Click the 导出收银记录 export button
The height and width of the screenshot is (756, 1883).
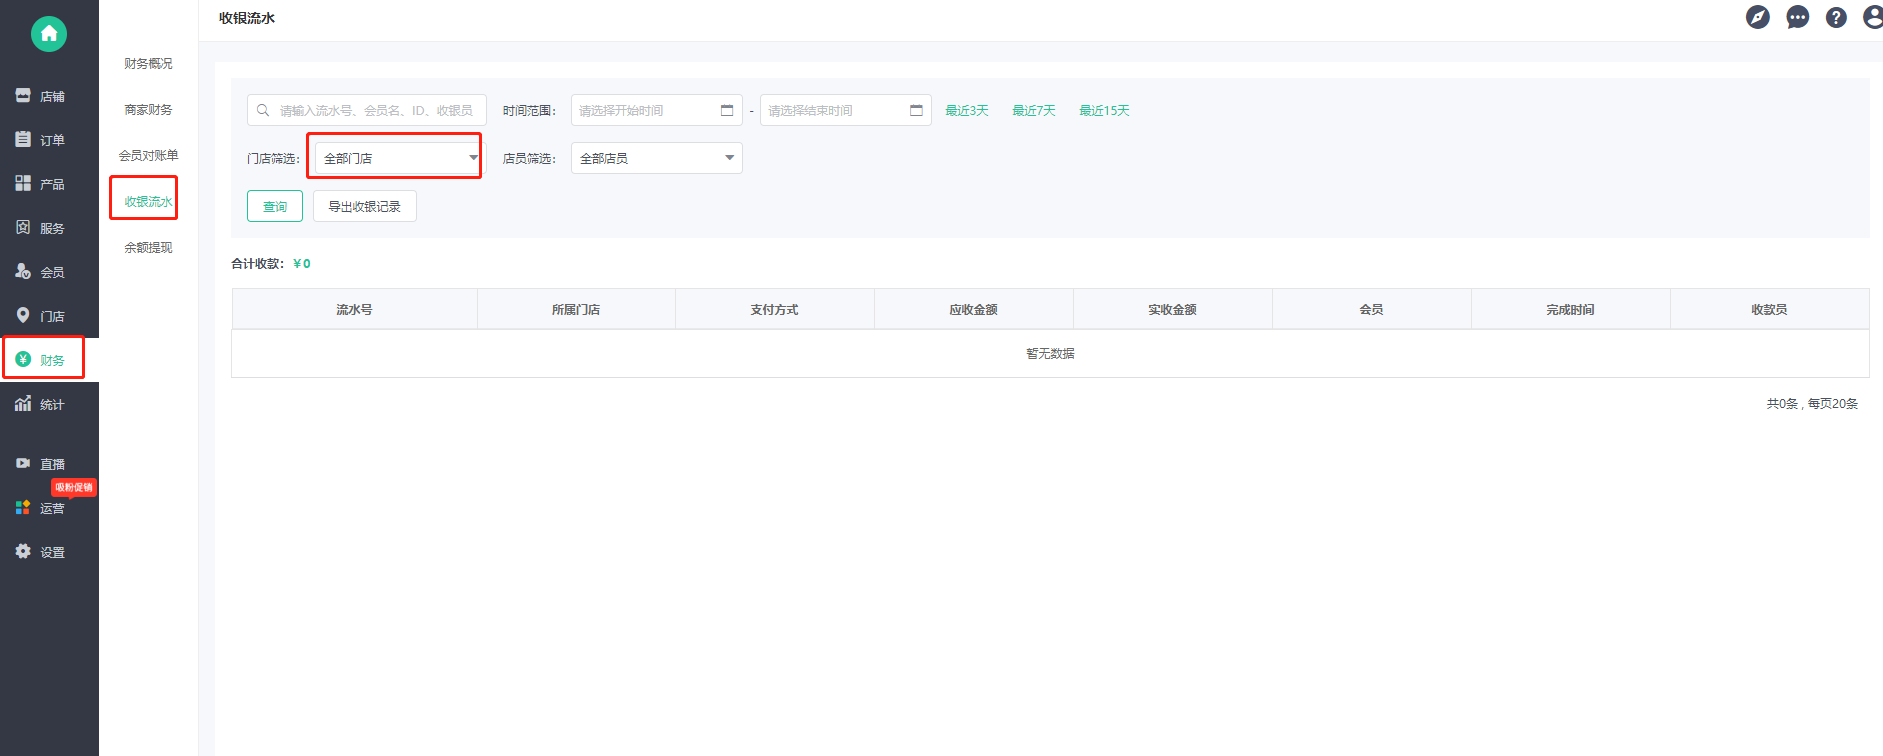point(365,206)
